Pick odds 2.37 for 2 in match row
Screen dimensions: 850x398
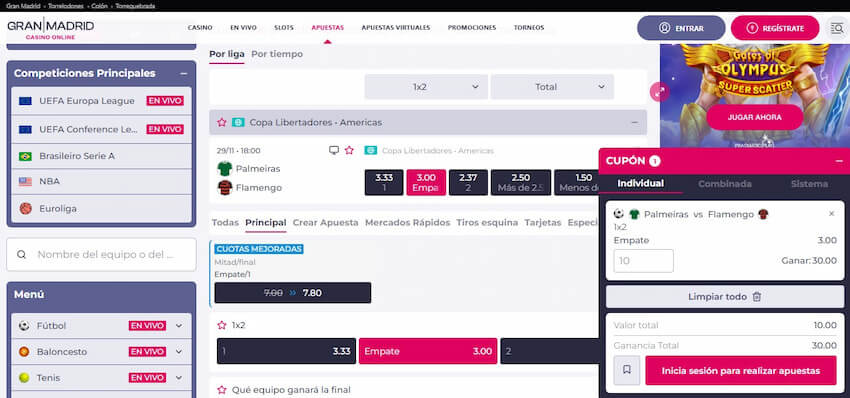point(468,183)
